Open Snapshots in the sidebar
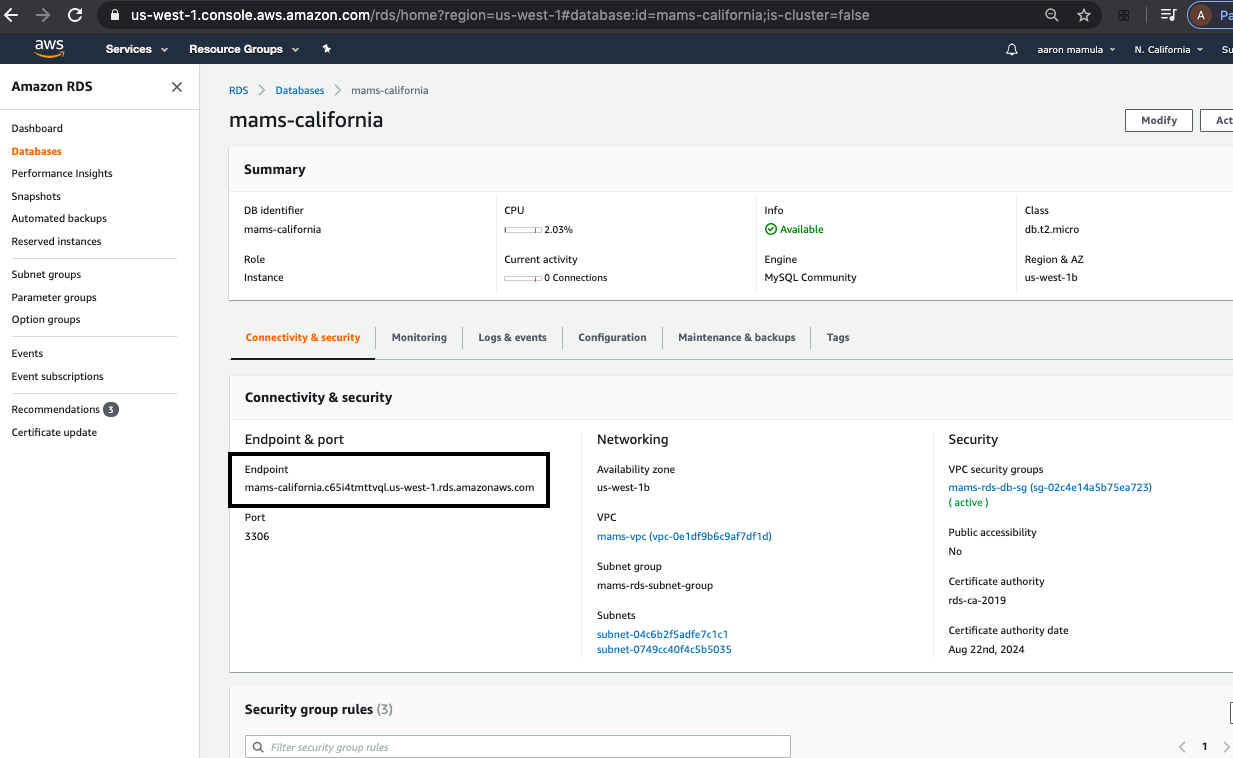Viewport: 1233px width, 758px height. tap(36, 196)
